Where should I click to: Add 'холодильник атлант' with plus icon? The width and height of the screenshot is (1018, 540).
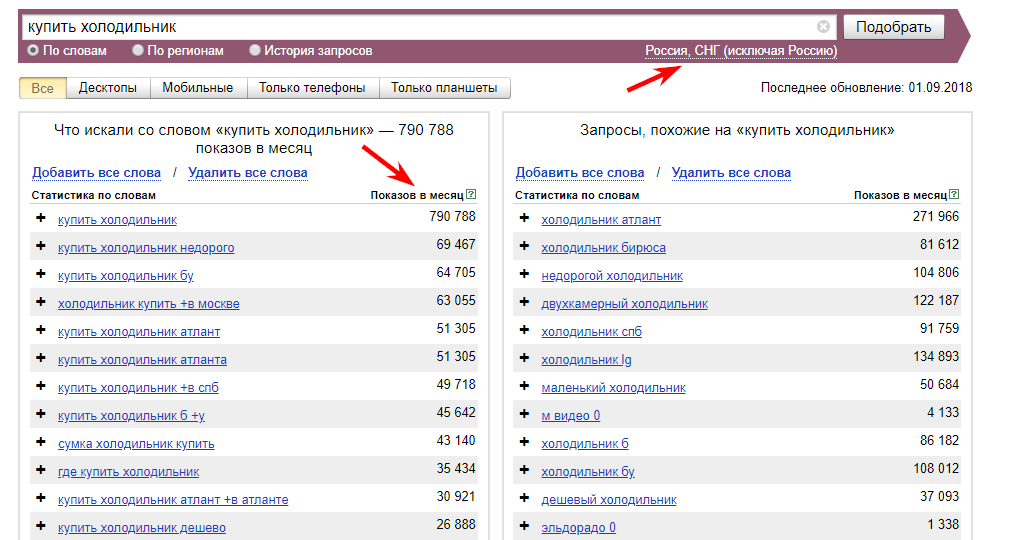[525, 217]
